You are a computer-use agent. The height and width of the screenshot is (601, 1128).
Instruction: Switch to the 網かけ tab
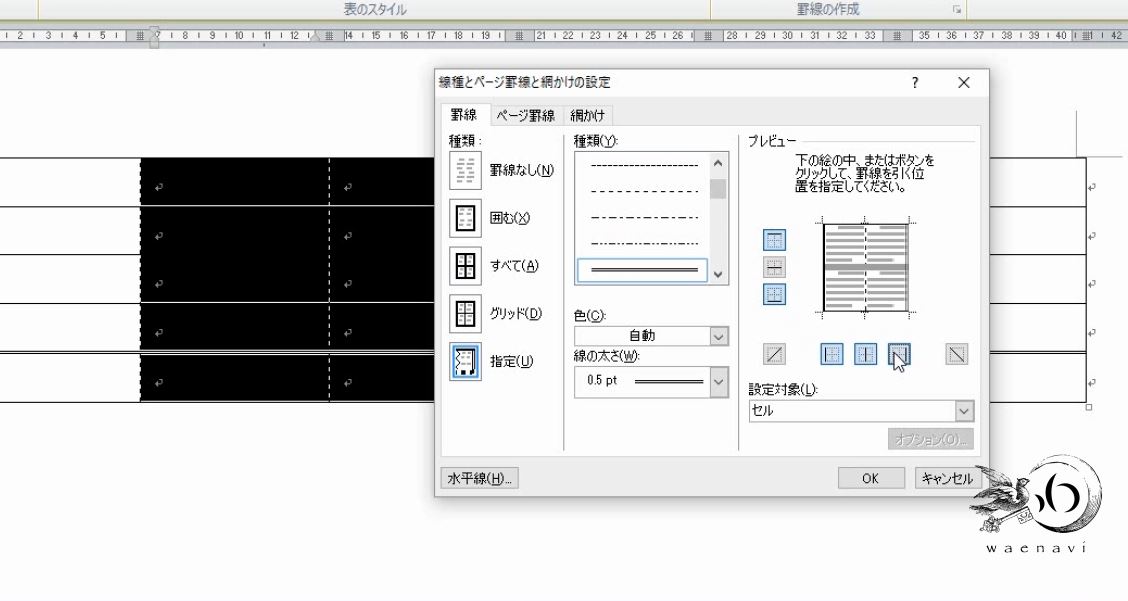click(x=588, y=116)
